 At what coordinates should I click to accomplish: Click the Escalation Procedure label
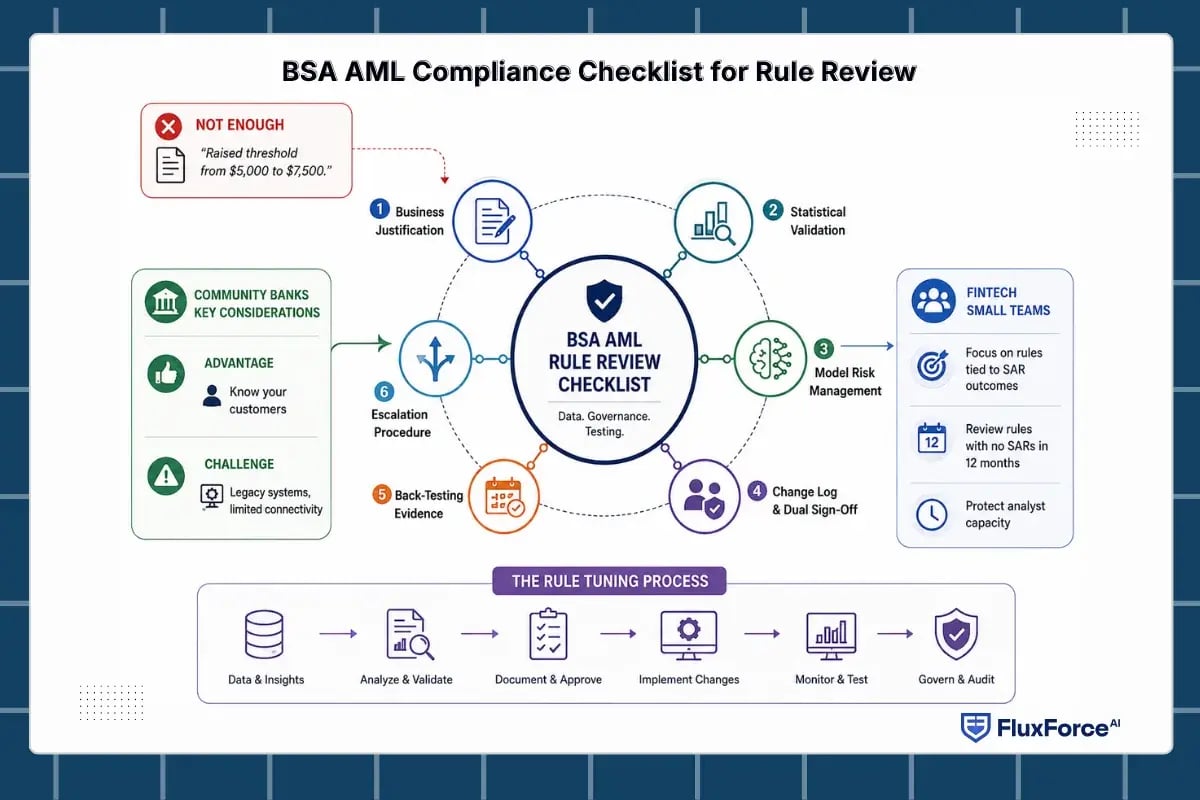point(402,423)
